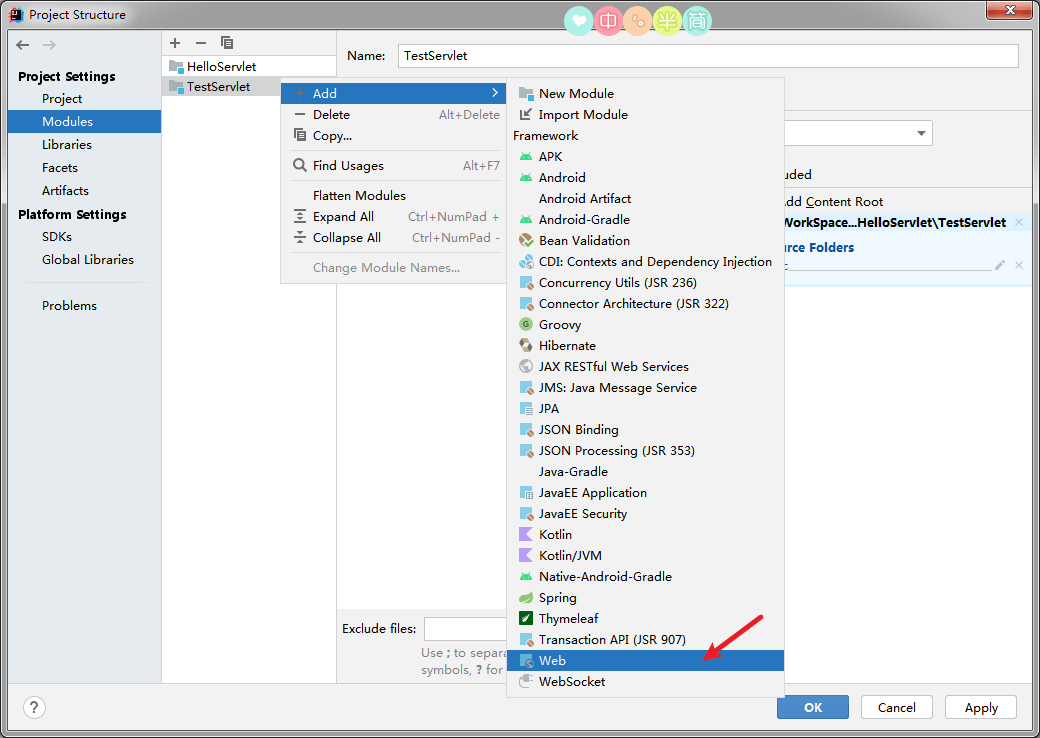Click the WebSocket icon

click(x=526, y=682)
